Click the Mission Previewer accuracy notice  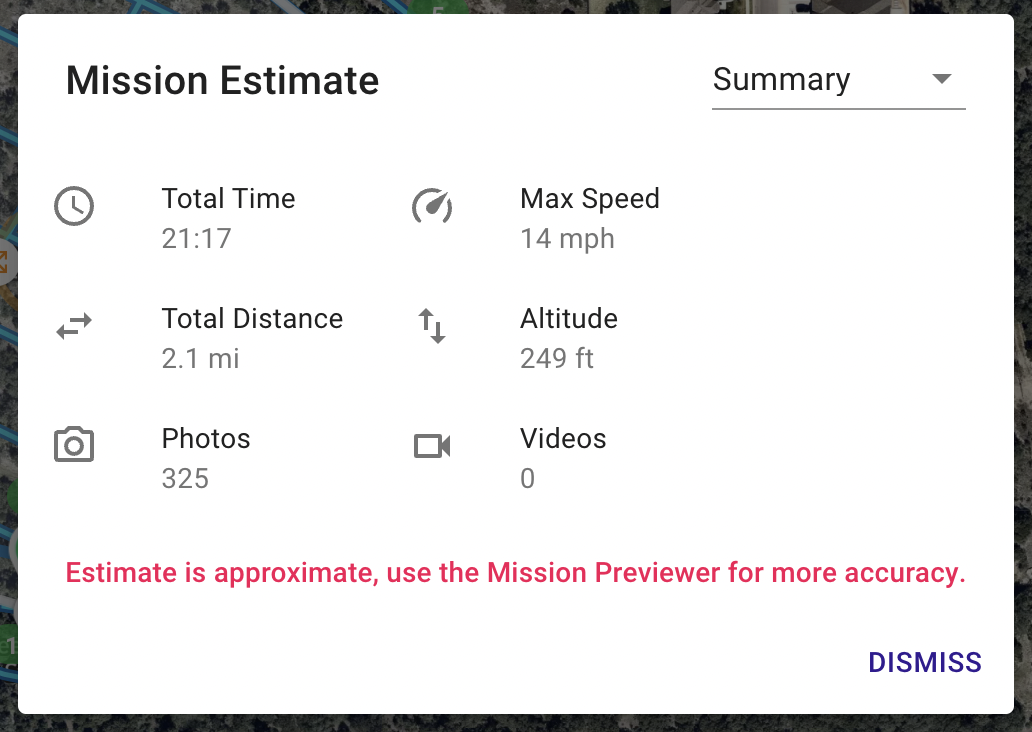point(515,573)
